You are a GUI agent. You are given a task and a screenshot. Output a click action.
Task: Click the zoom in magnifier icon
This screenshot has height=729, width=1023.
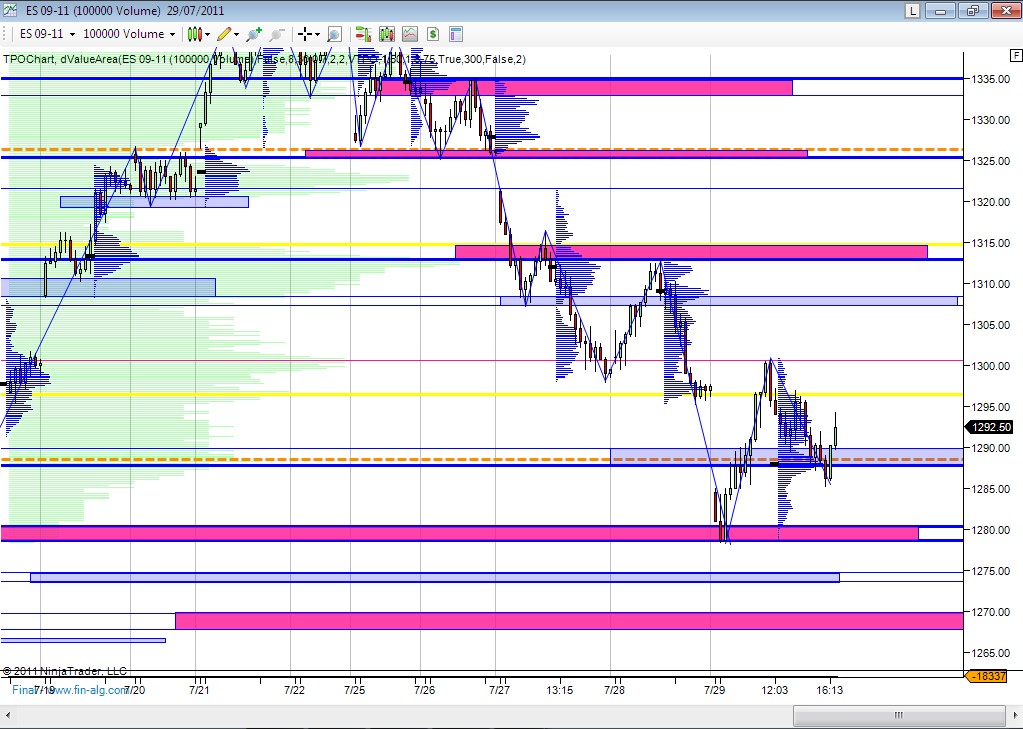click(x=254, y=34)
